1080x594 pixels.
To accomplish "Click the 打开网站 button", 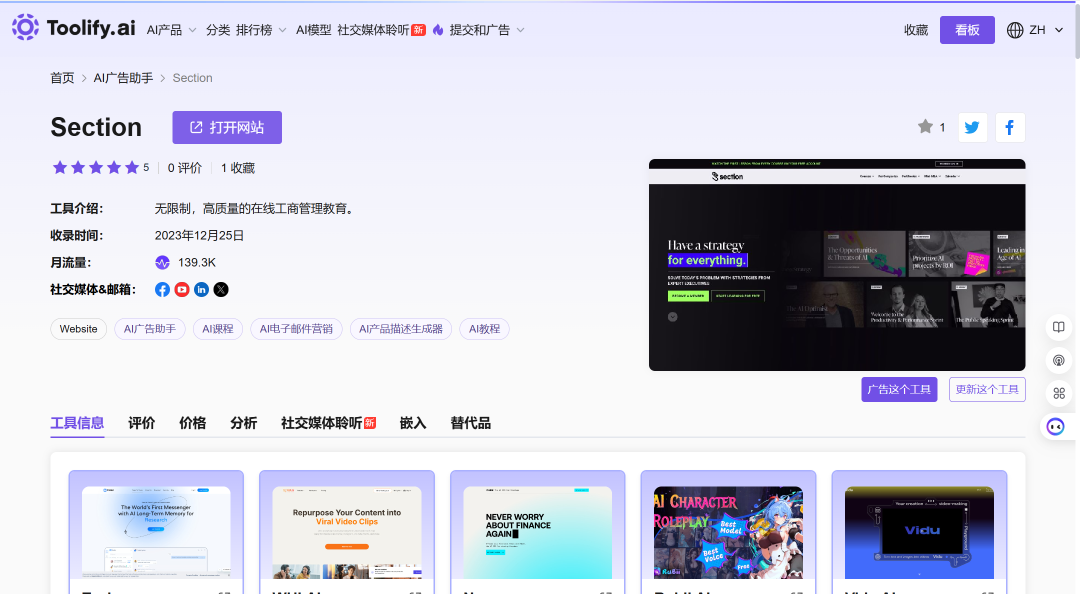I will [x=227, y=127].
